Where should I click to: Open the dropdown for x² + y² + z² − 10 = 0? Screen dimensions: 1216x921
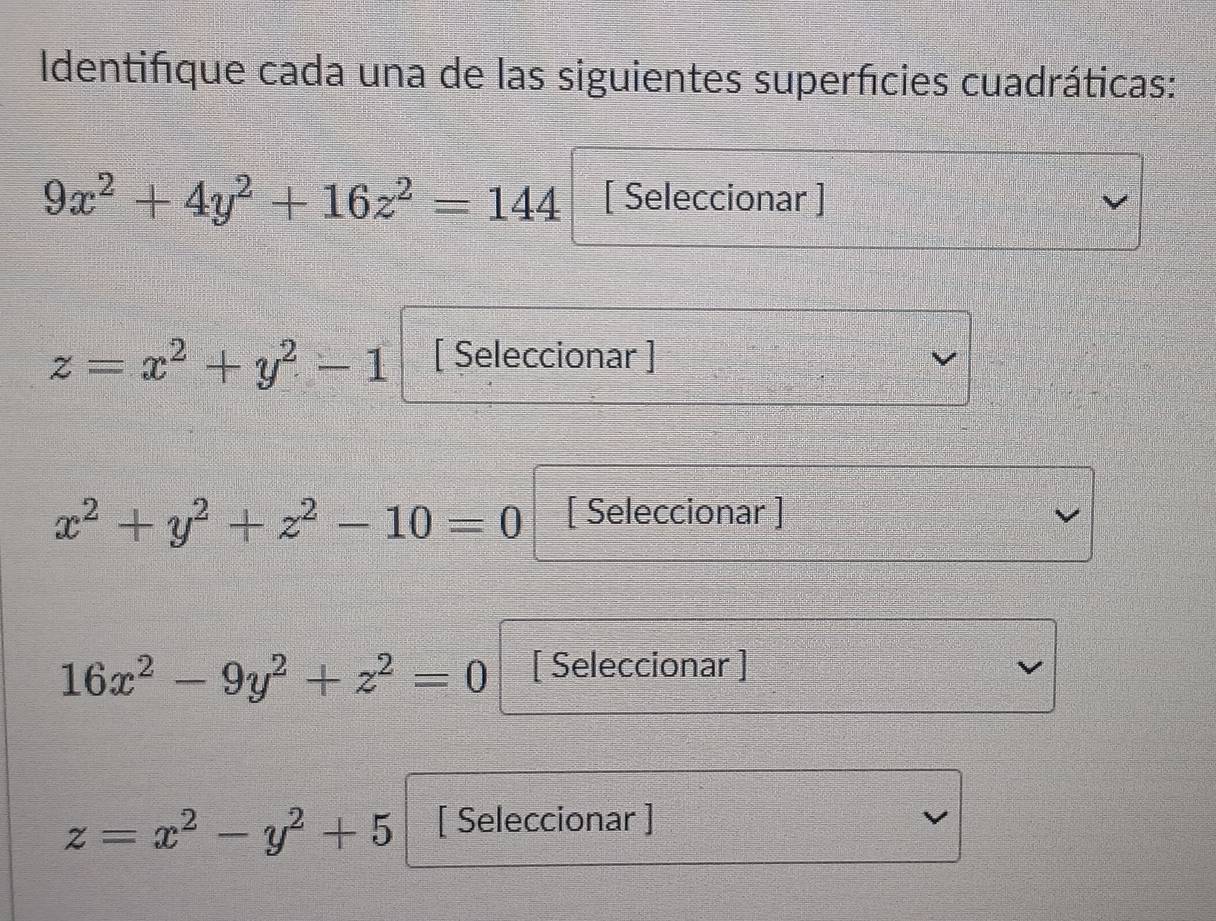[x=812, y=514]
